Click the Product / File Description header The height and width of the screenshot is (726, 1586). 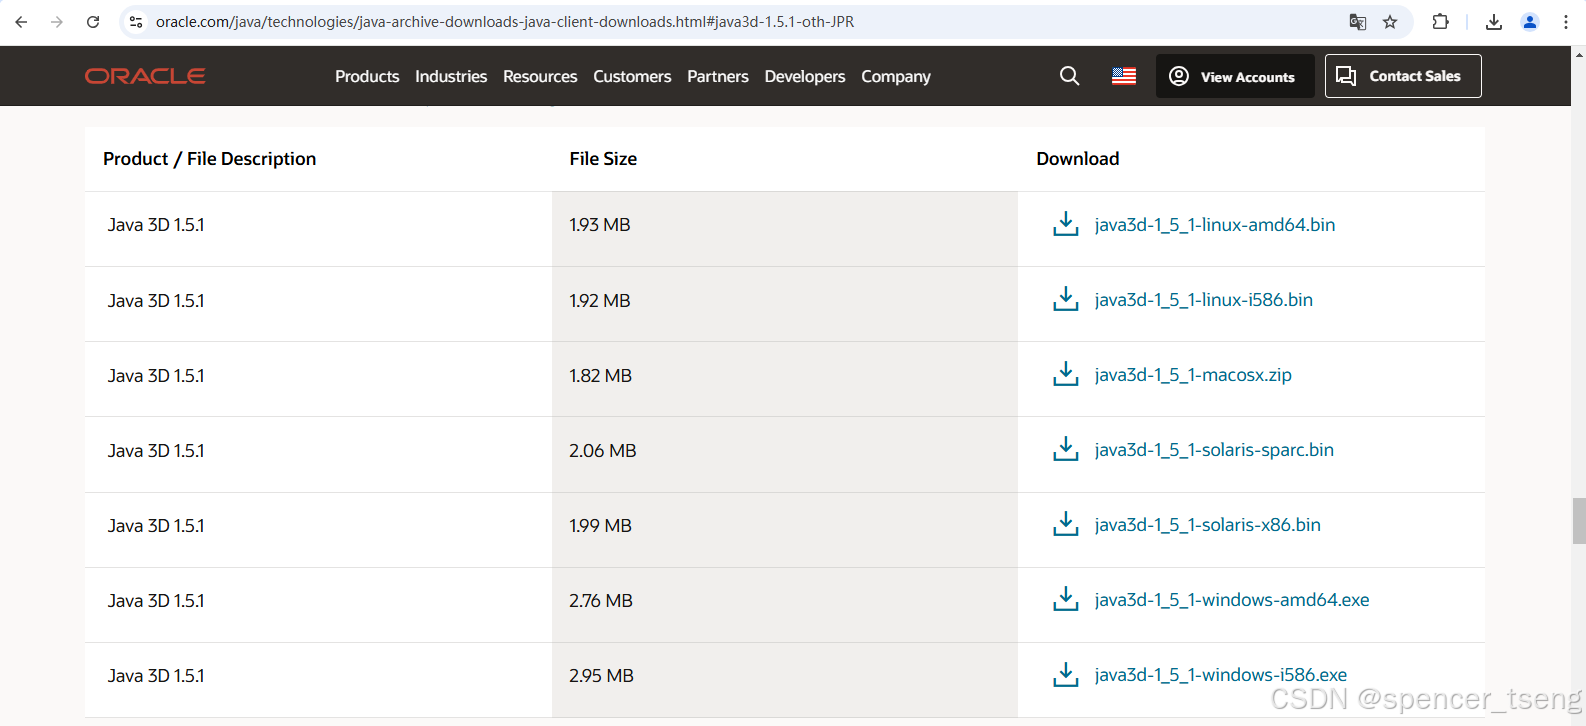(209, 159)
